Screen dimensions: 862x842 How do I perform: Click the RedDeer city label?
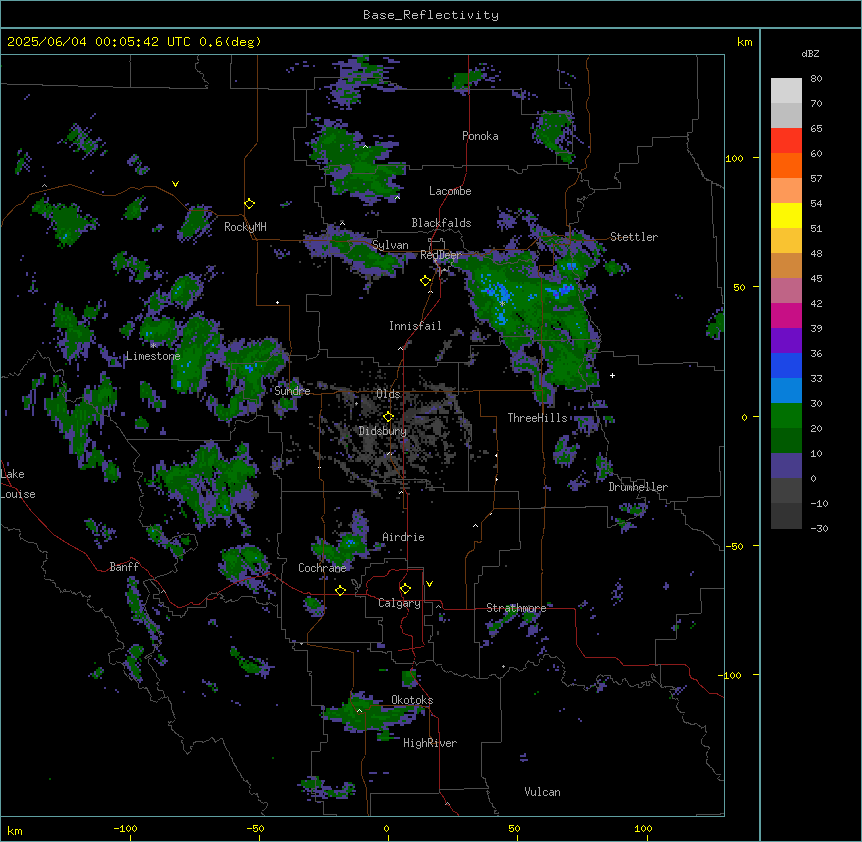click(x=440, y=255)
